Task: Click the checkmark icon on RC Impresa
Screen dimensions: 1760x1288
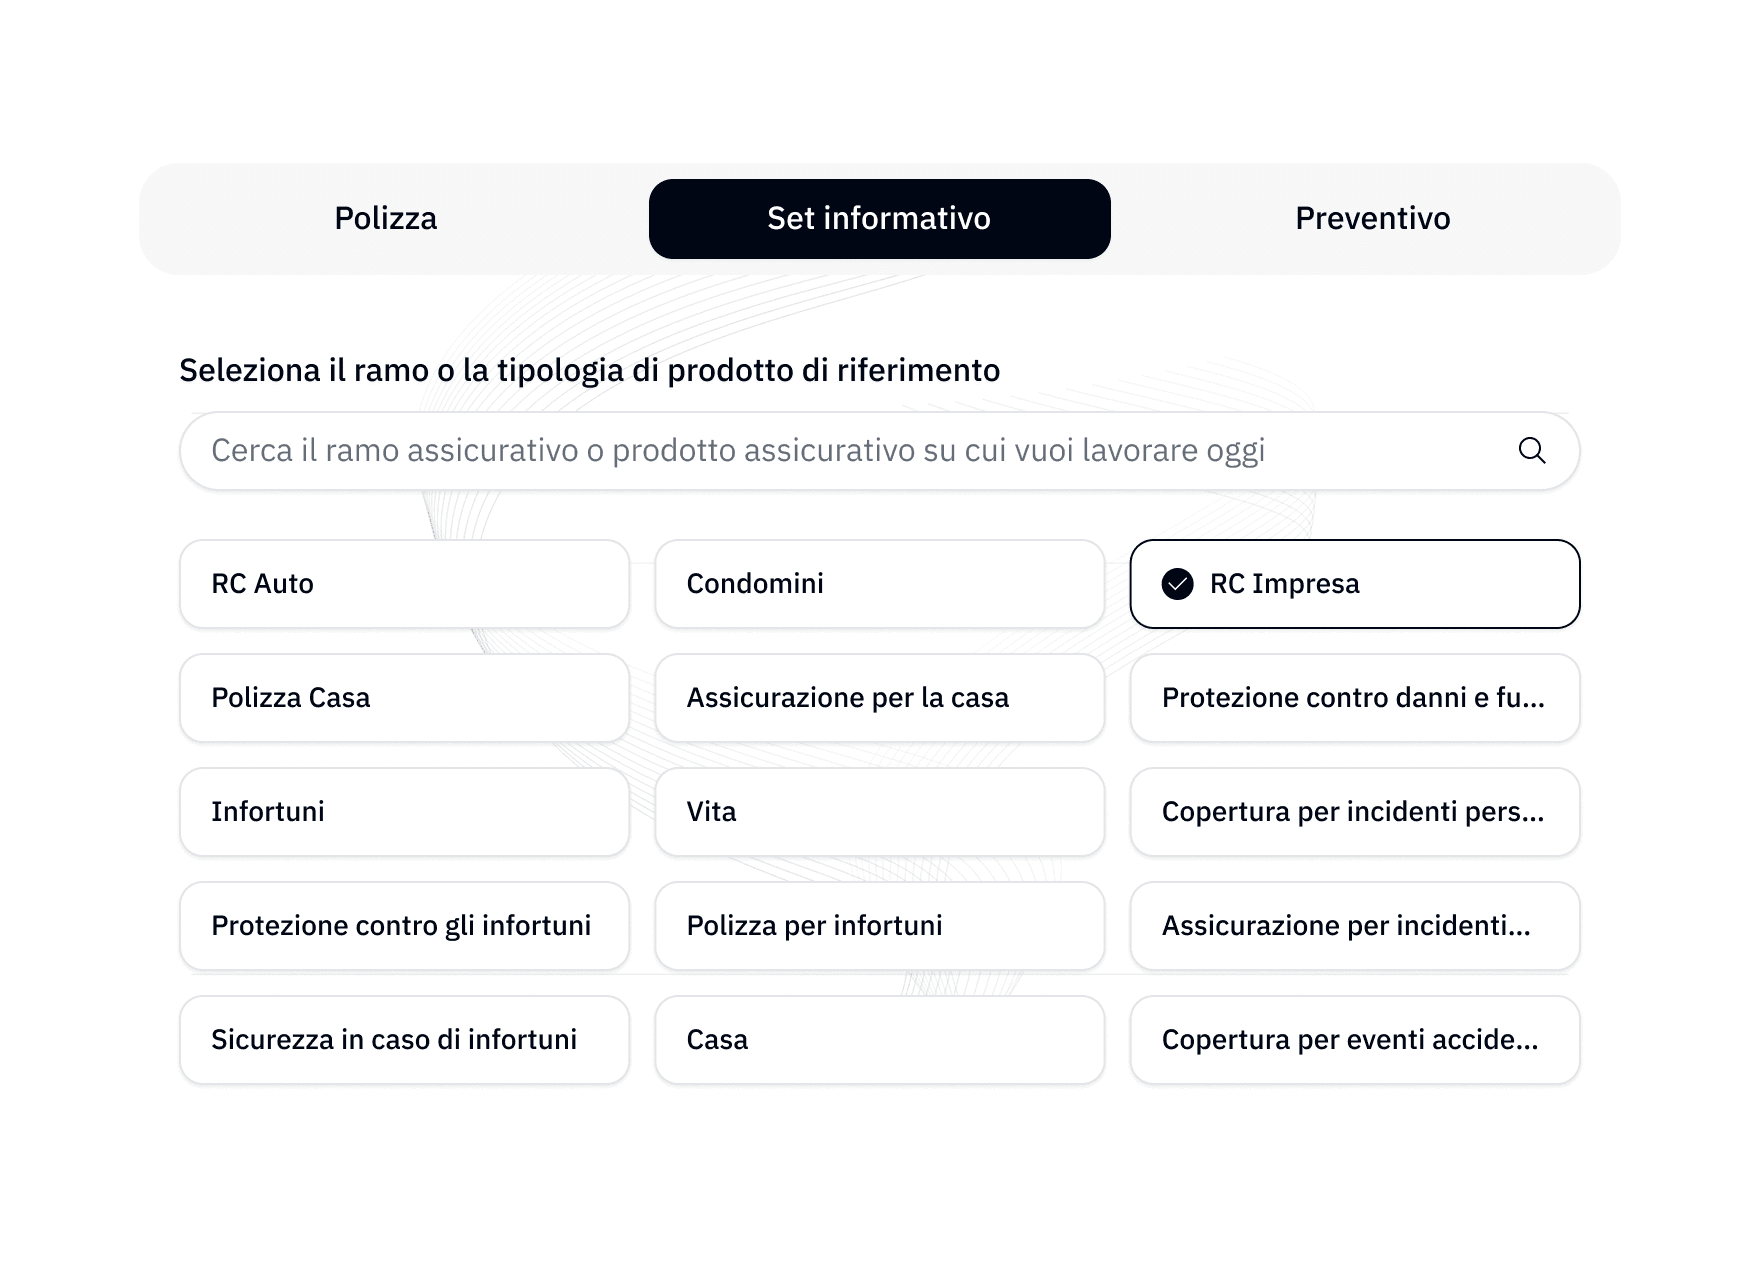Action: click(x=1180, y=583)
